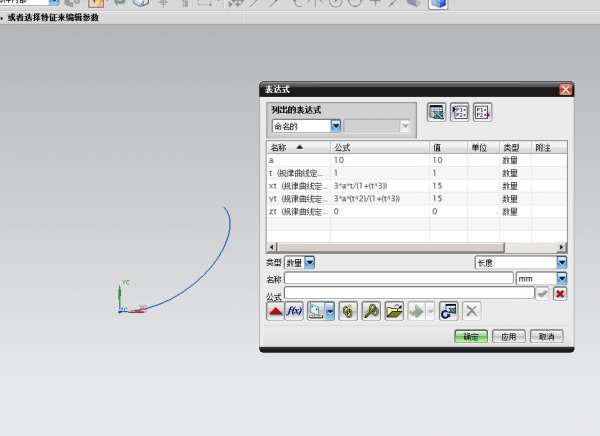
Task: Click the red X reject edit button
Action: [560, 294]
